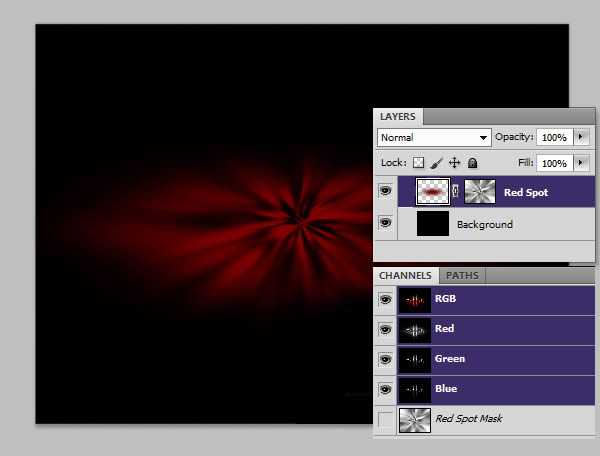
Task: Click the lock image pixels brush icon
Action: click(436, 163)
